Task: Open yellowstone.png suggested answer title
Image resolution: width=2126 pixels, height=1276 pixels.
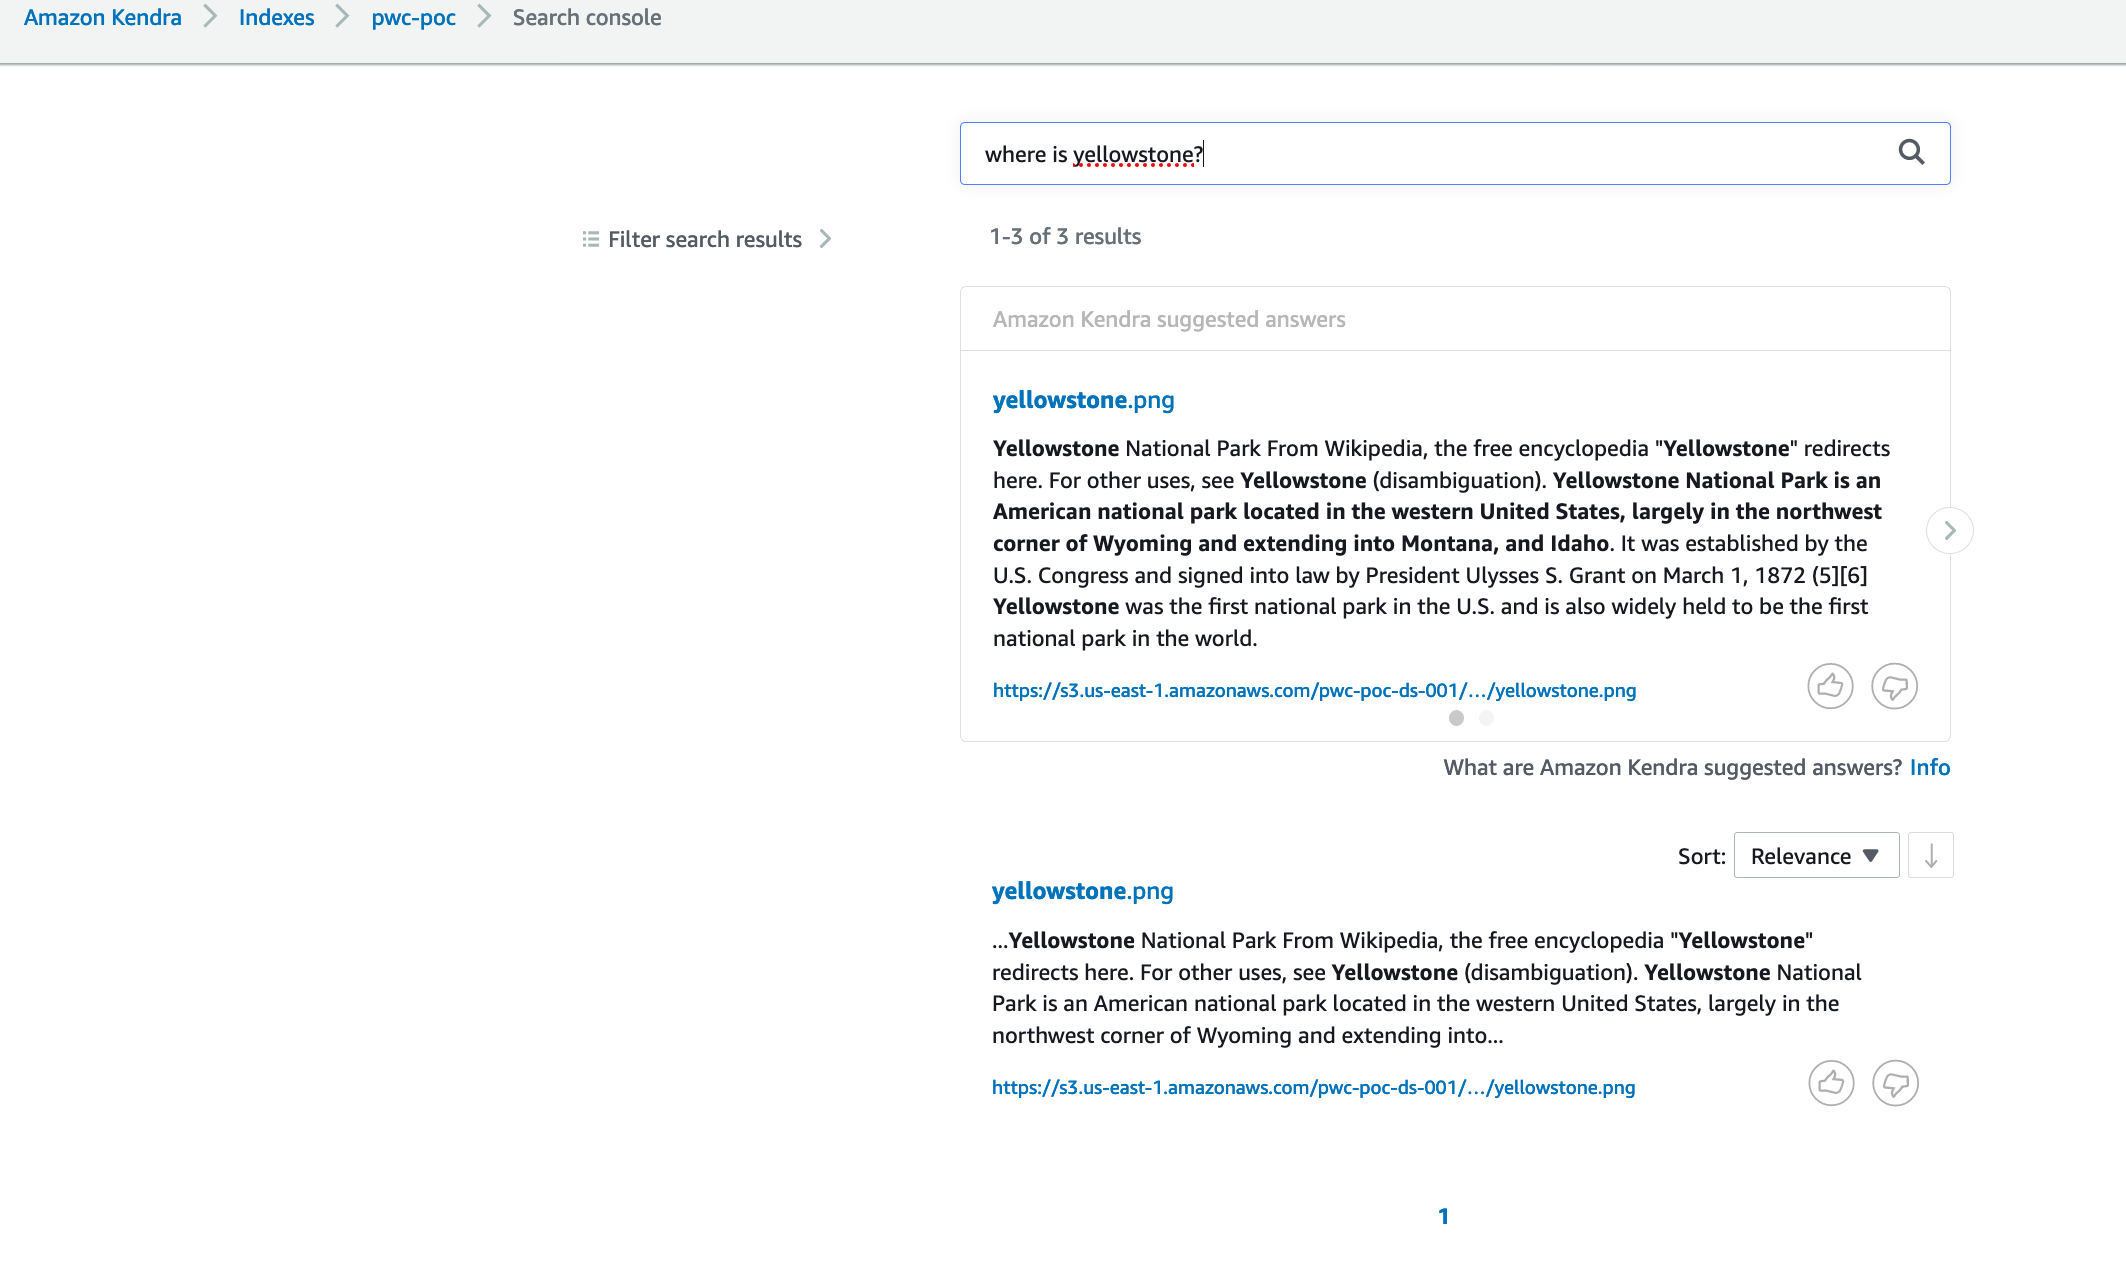Action: (x=1083, y=400)
